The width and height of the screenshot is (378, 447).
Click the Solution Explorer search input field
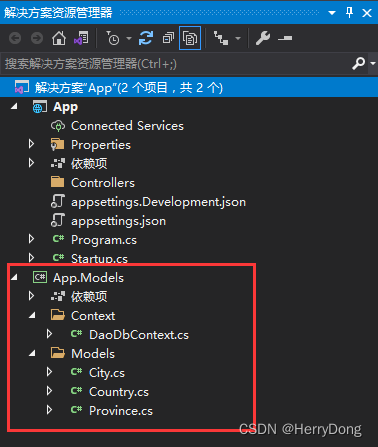tap(177, 63)
